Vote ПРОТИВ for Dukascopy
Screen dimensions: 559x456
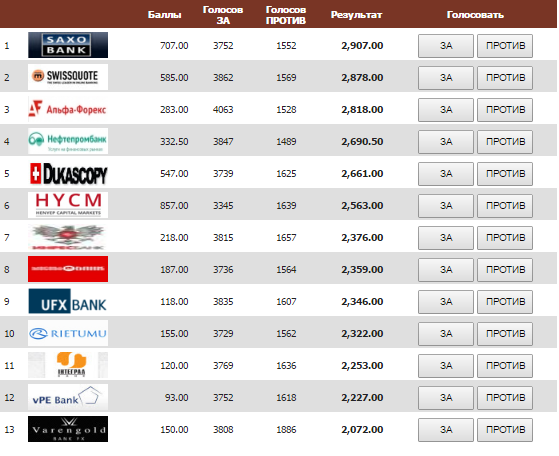(x=505, y=174)
